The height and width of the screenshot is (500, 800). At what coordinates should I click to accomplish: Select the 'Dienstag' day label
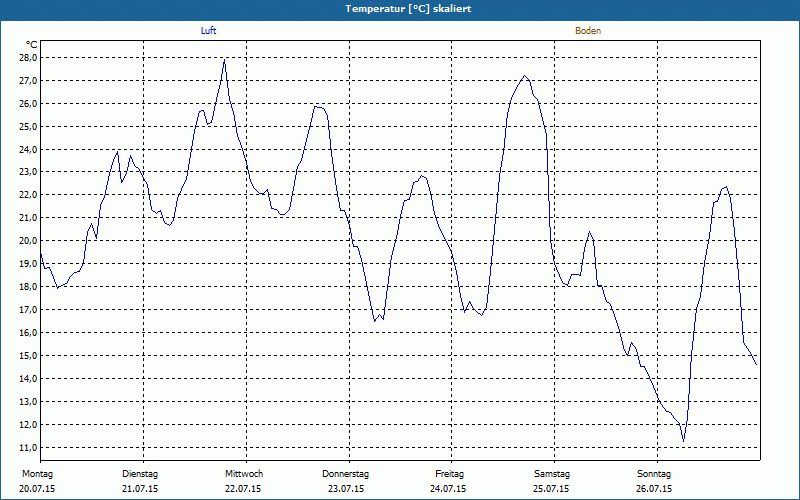point(140,474)
